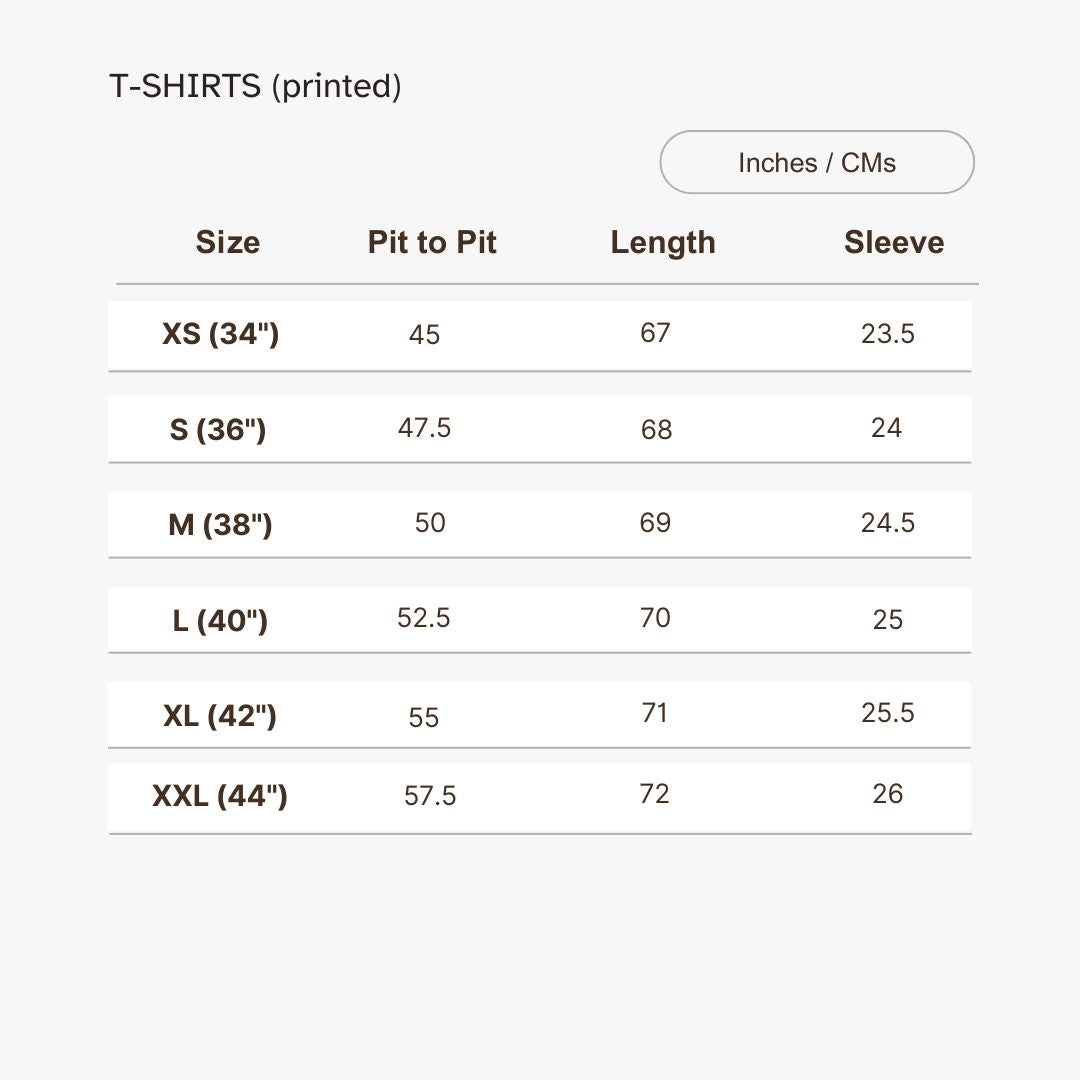This screenshot has width=1080, height=1080.
Task: Click the Sleeve column header
Action: (894, 242)
